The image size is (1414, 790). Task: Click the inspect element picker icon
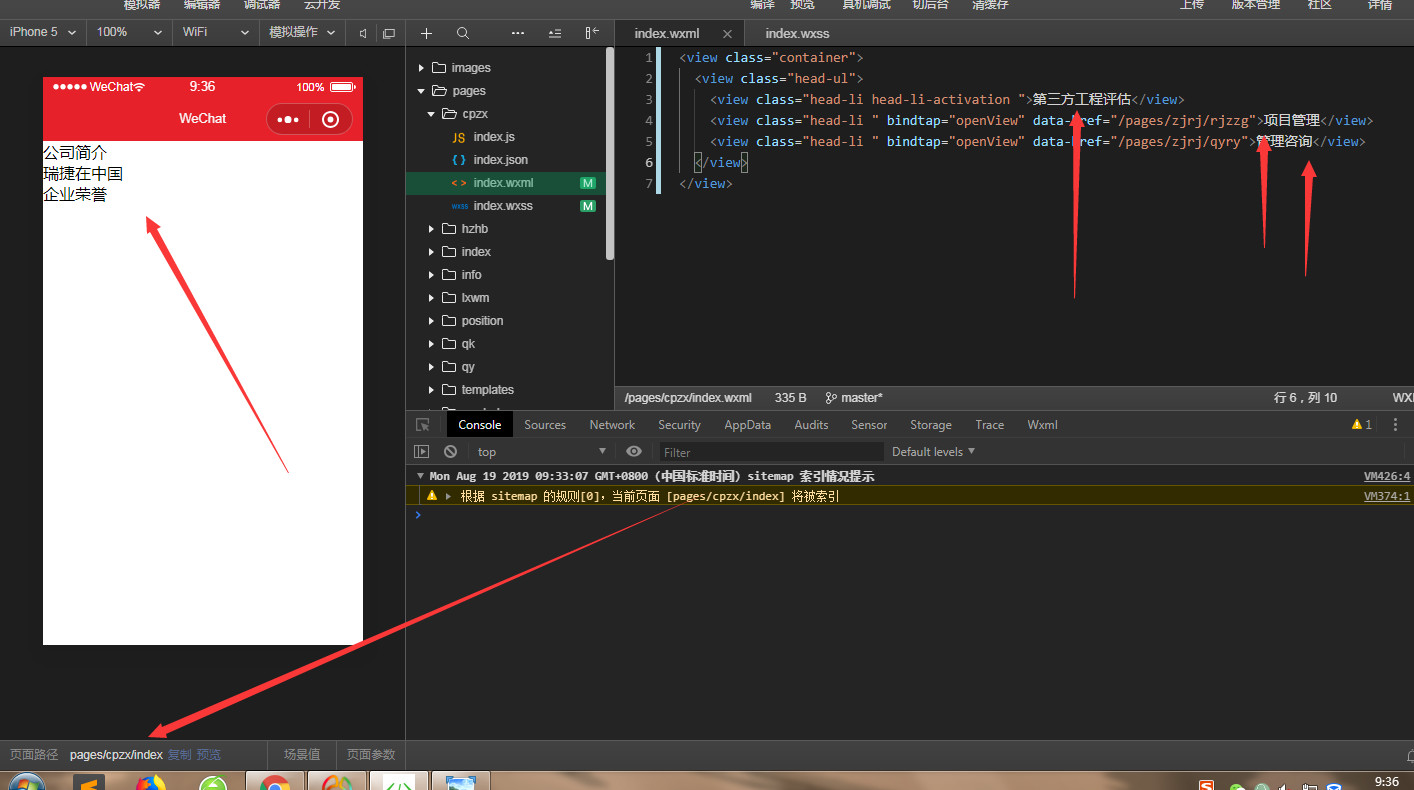pyautogui.click(x=422, y=425)
